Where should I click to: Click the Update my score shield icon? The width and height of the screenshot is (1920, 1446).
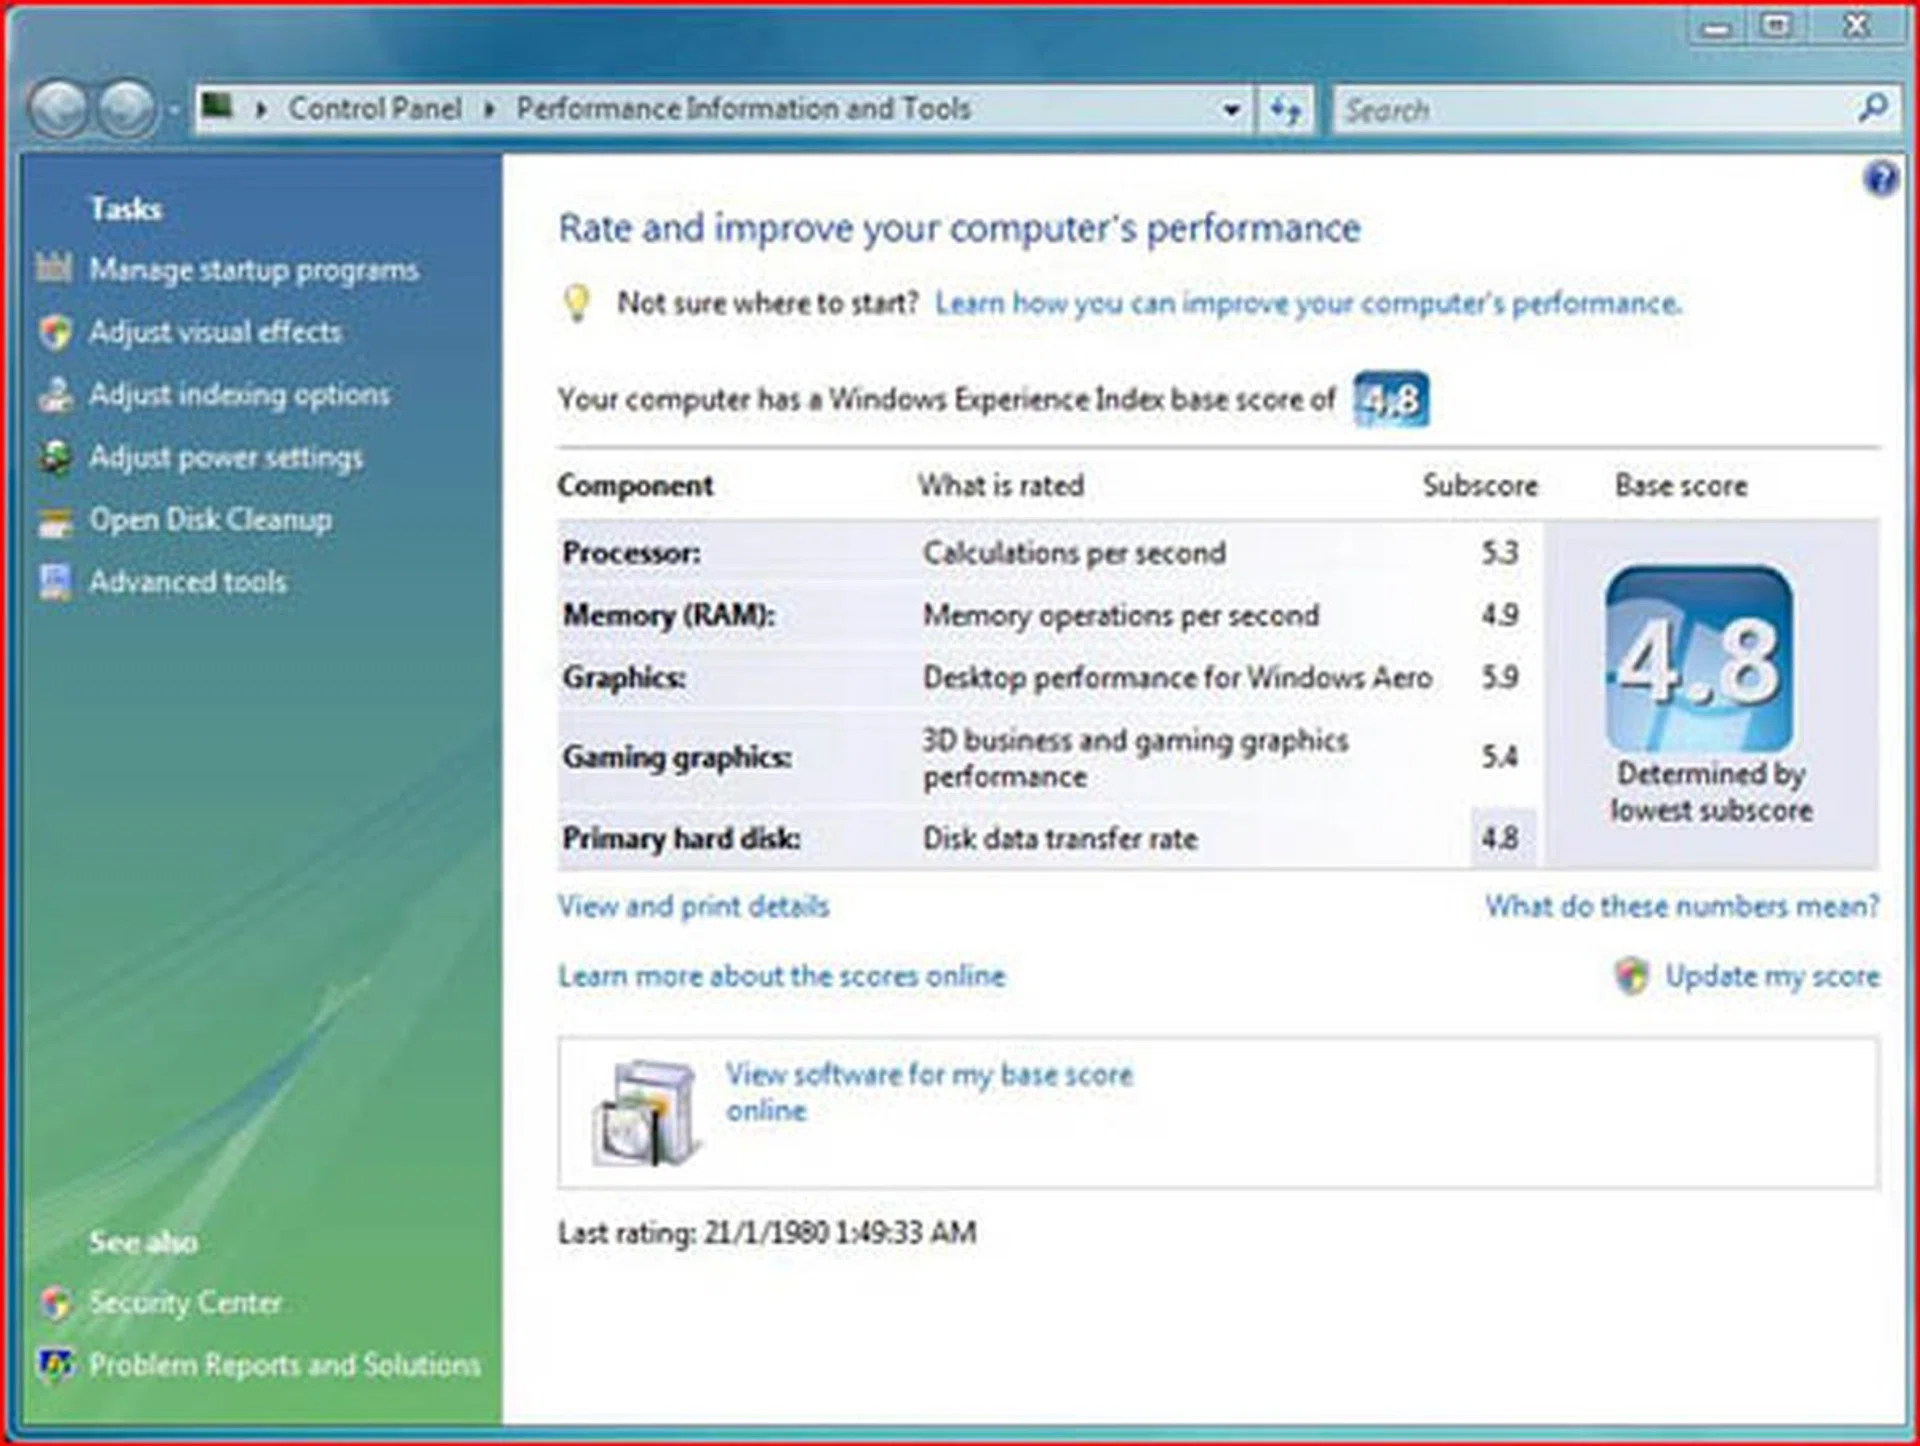click(1631, 976)
